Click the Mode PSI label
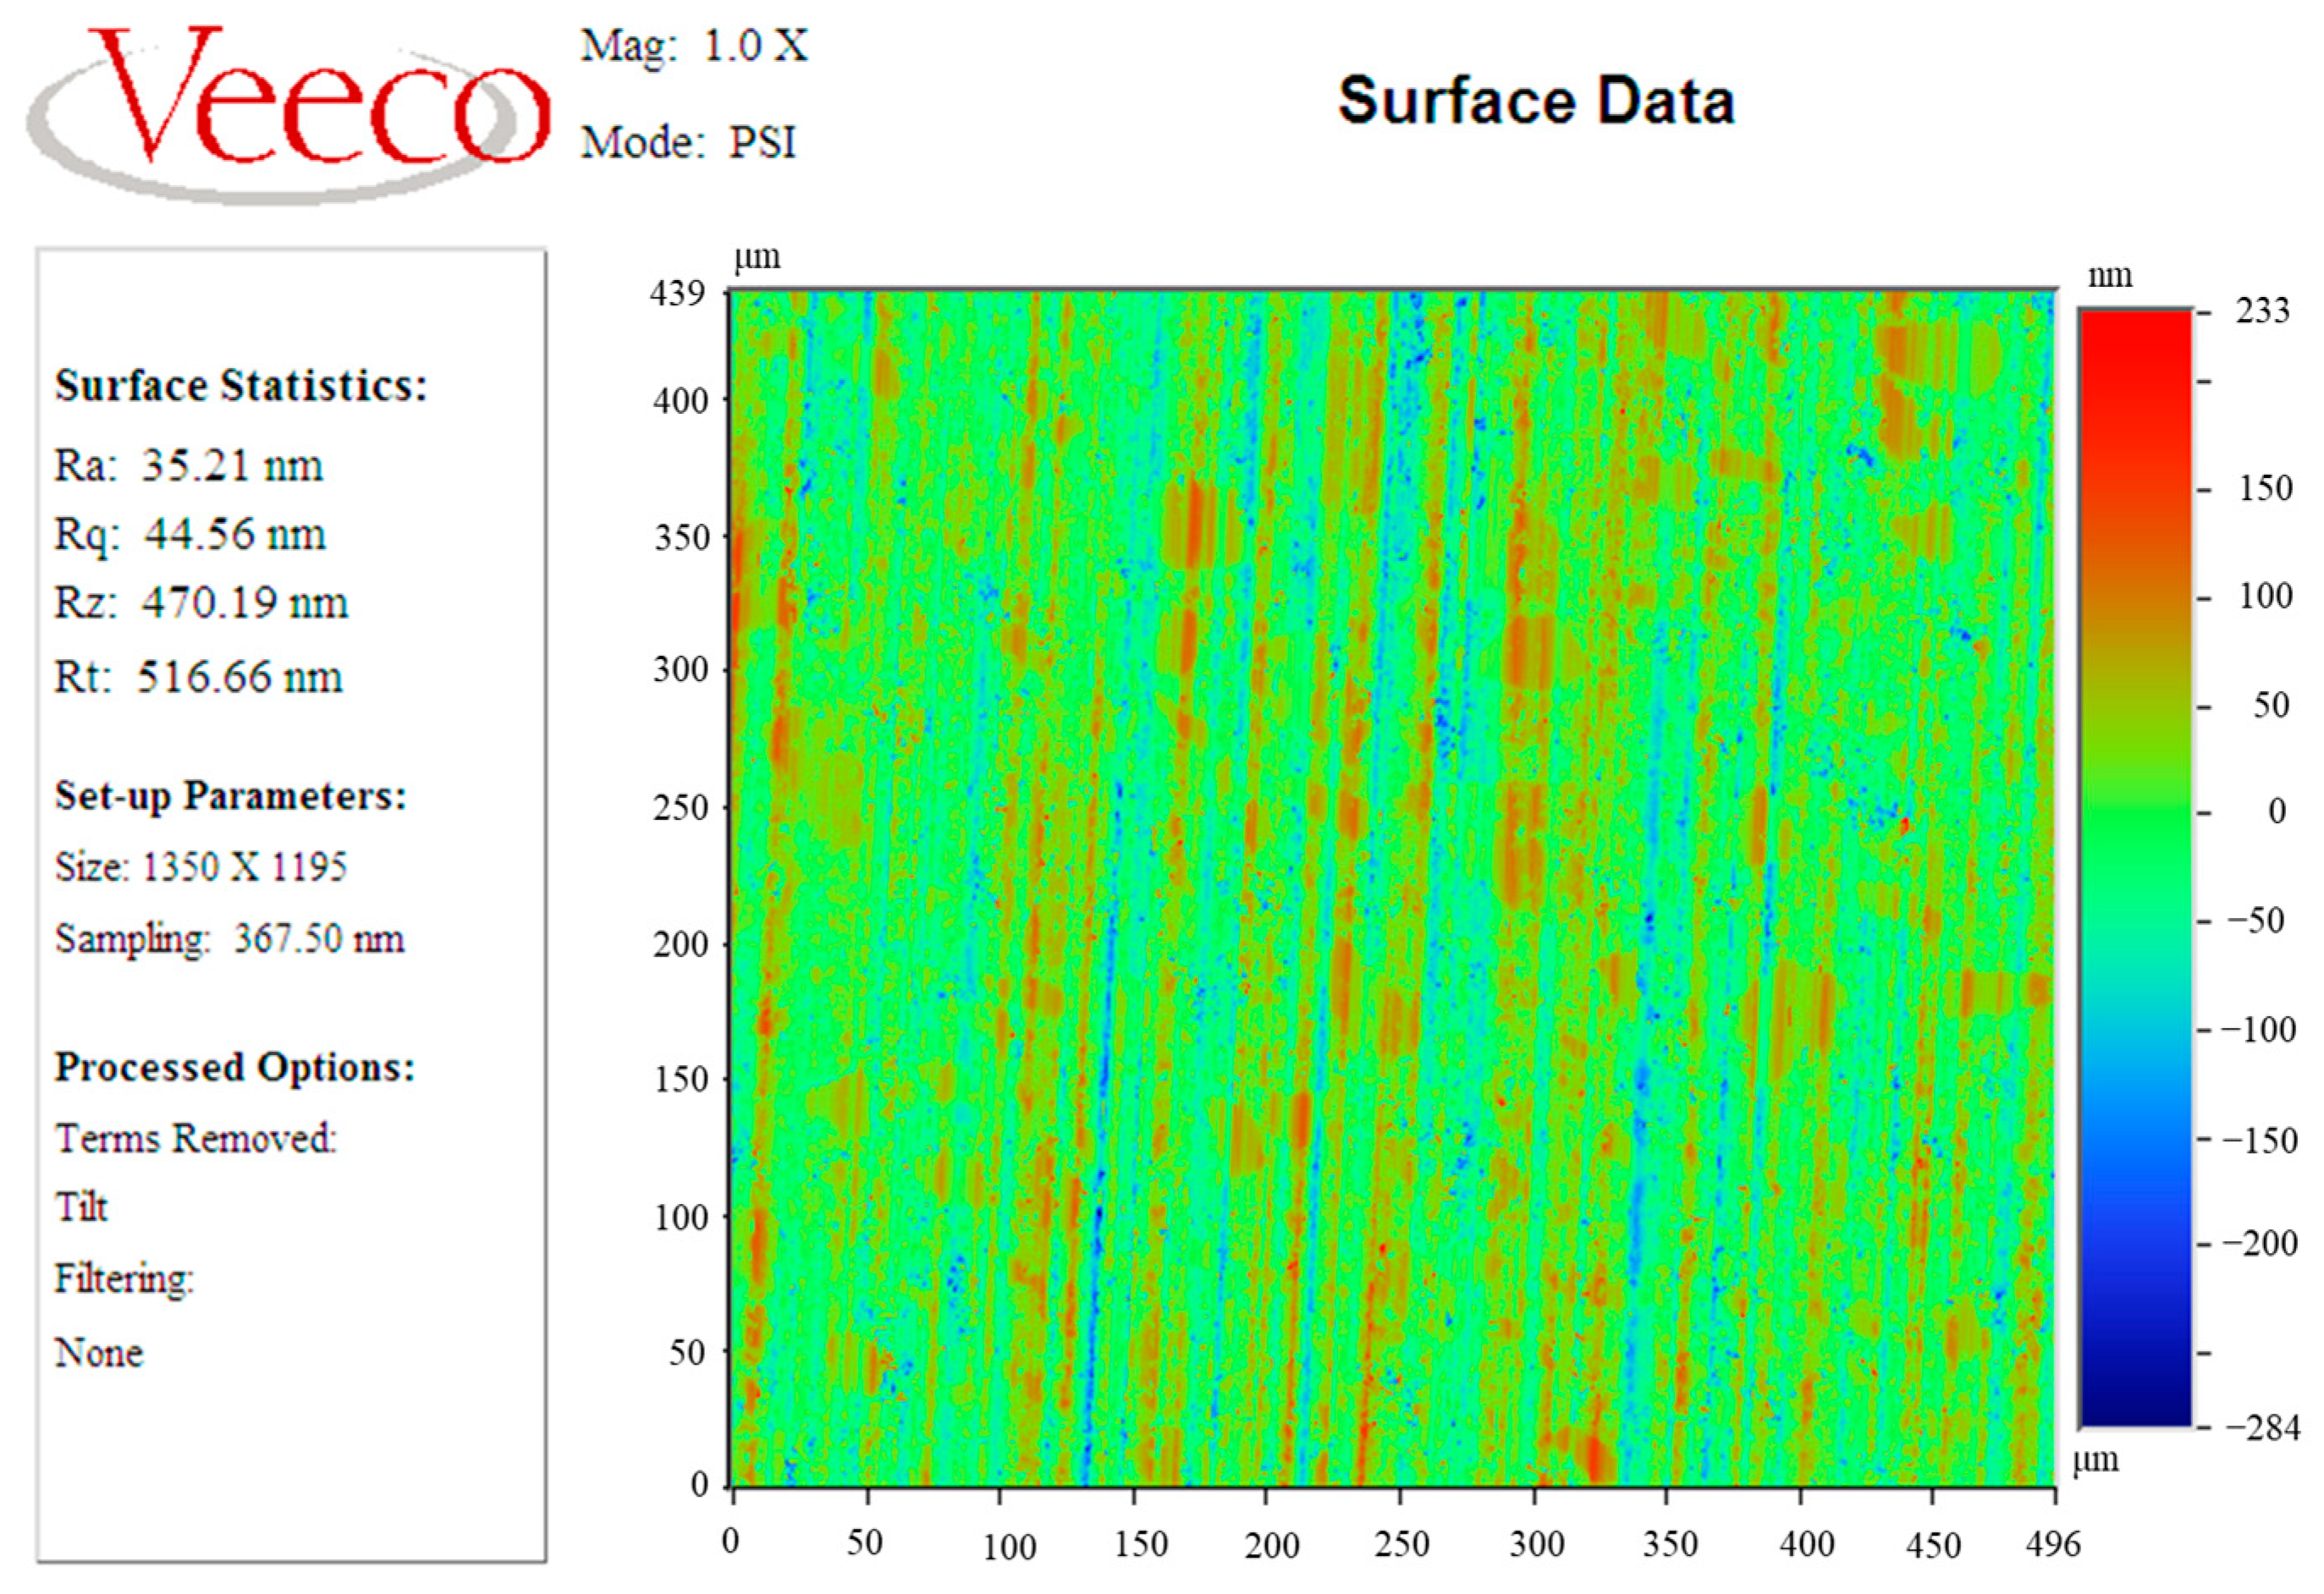 tap(689, 142)
